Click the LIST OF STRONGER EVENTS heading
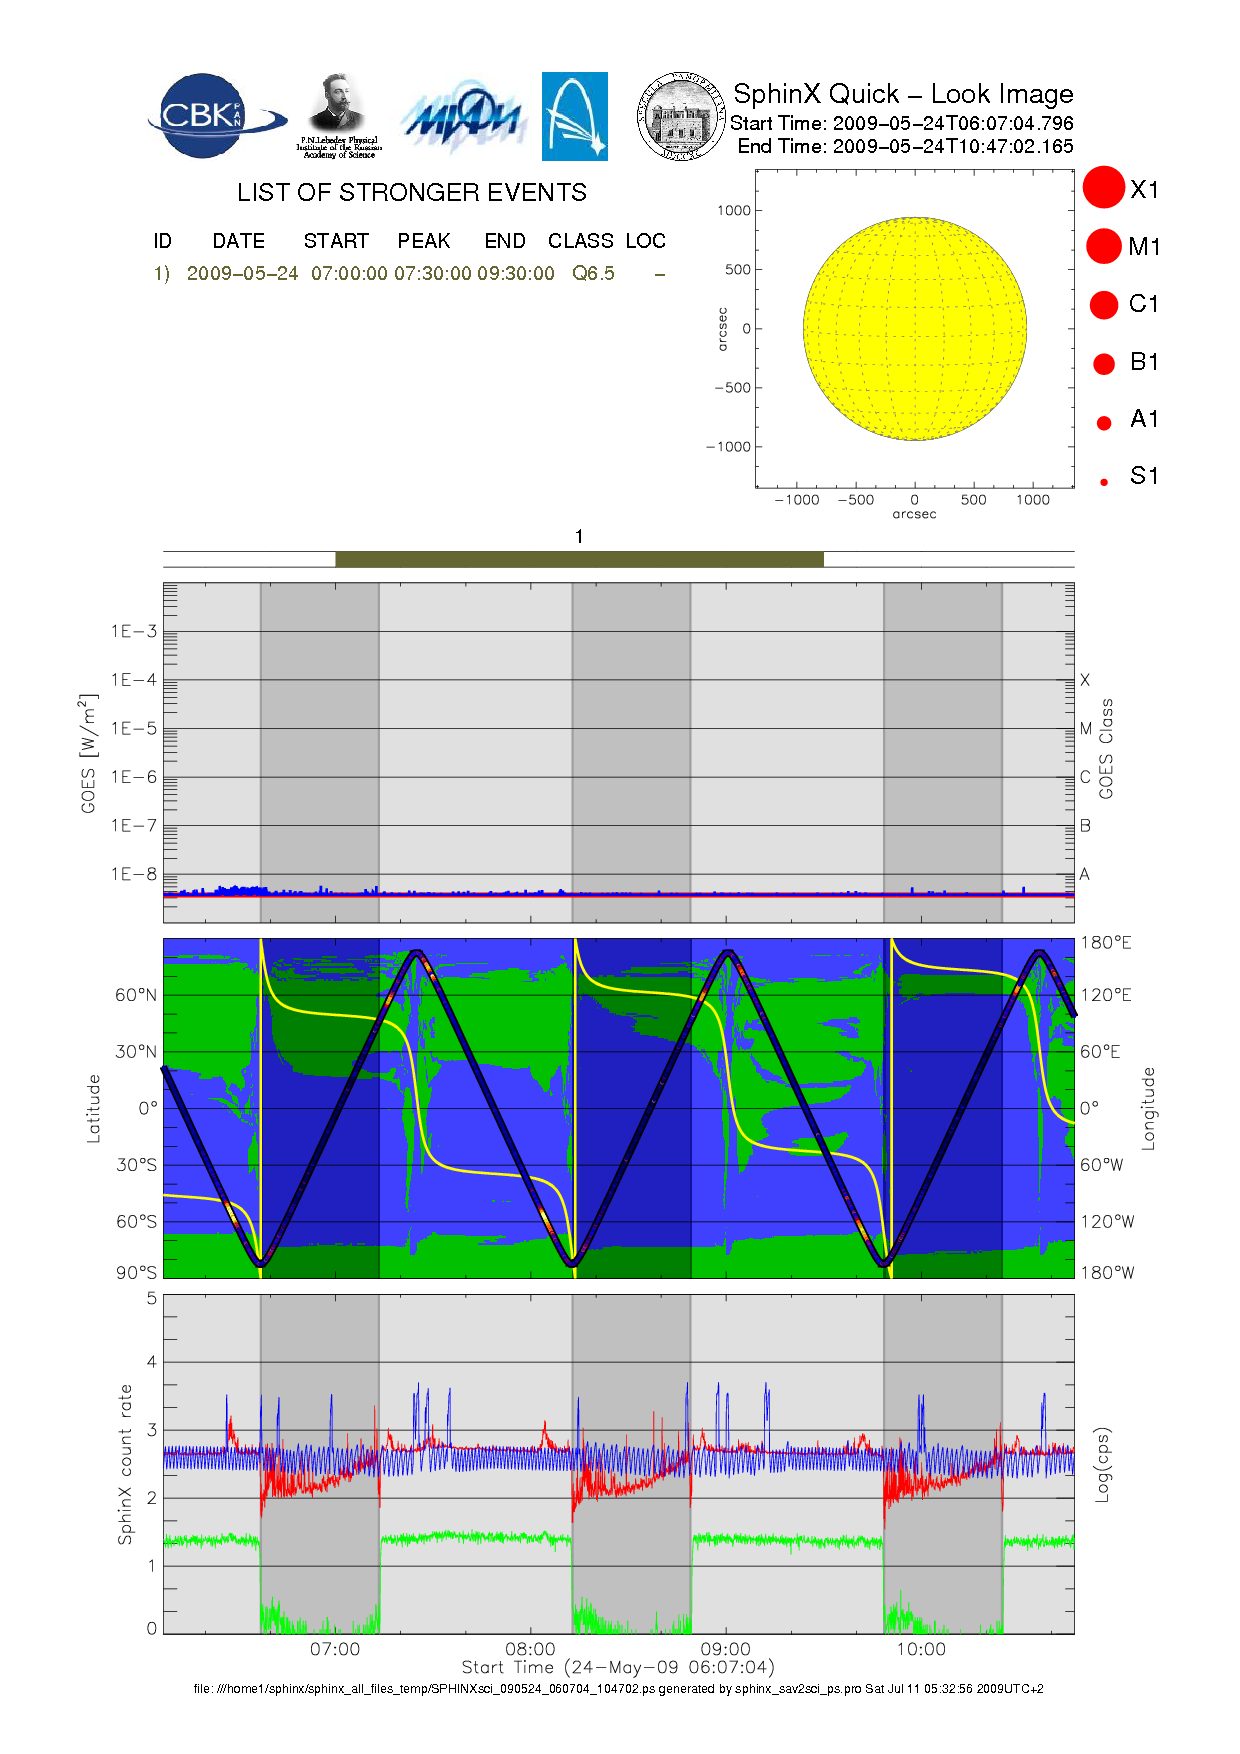 tap(411, 192)
